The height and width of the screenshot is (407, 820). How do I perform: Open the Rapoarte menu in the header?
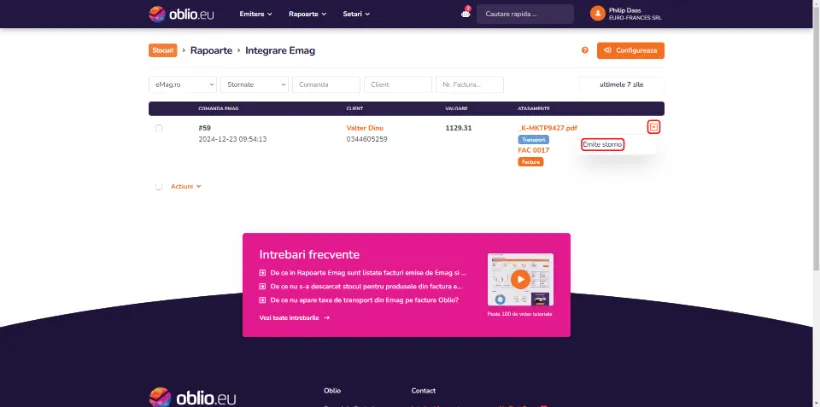point(308,14)
